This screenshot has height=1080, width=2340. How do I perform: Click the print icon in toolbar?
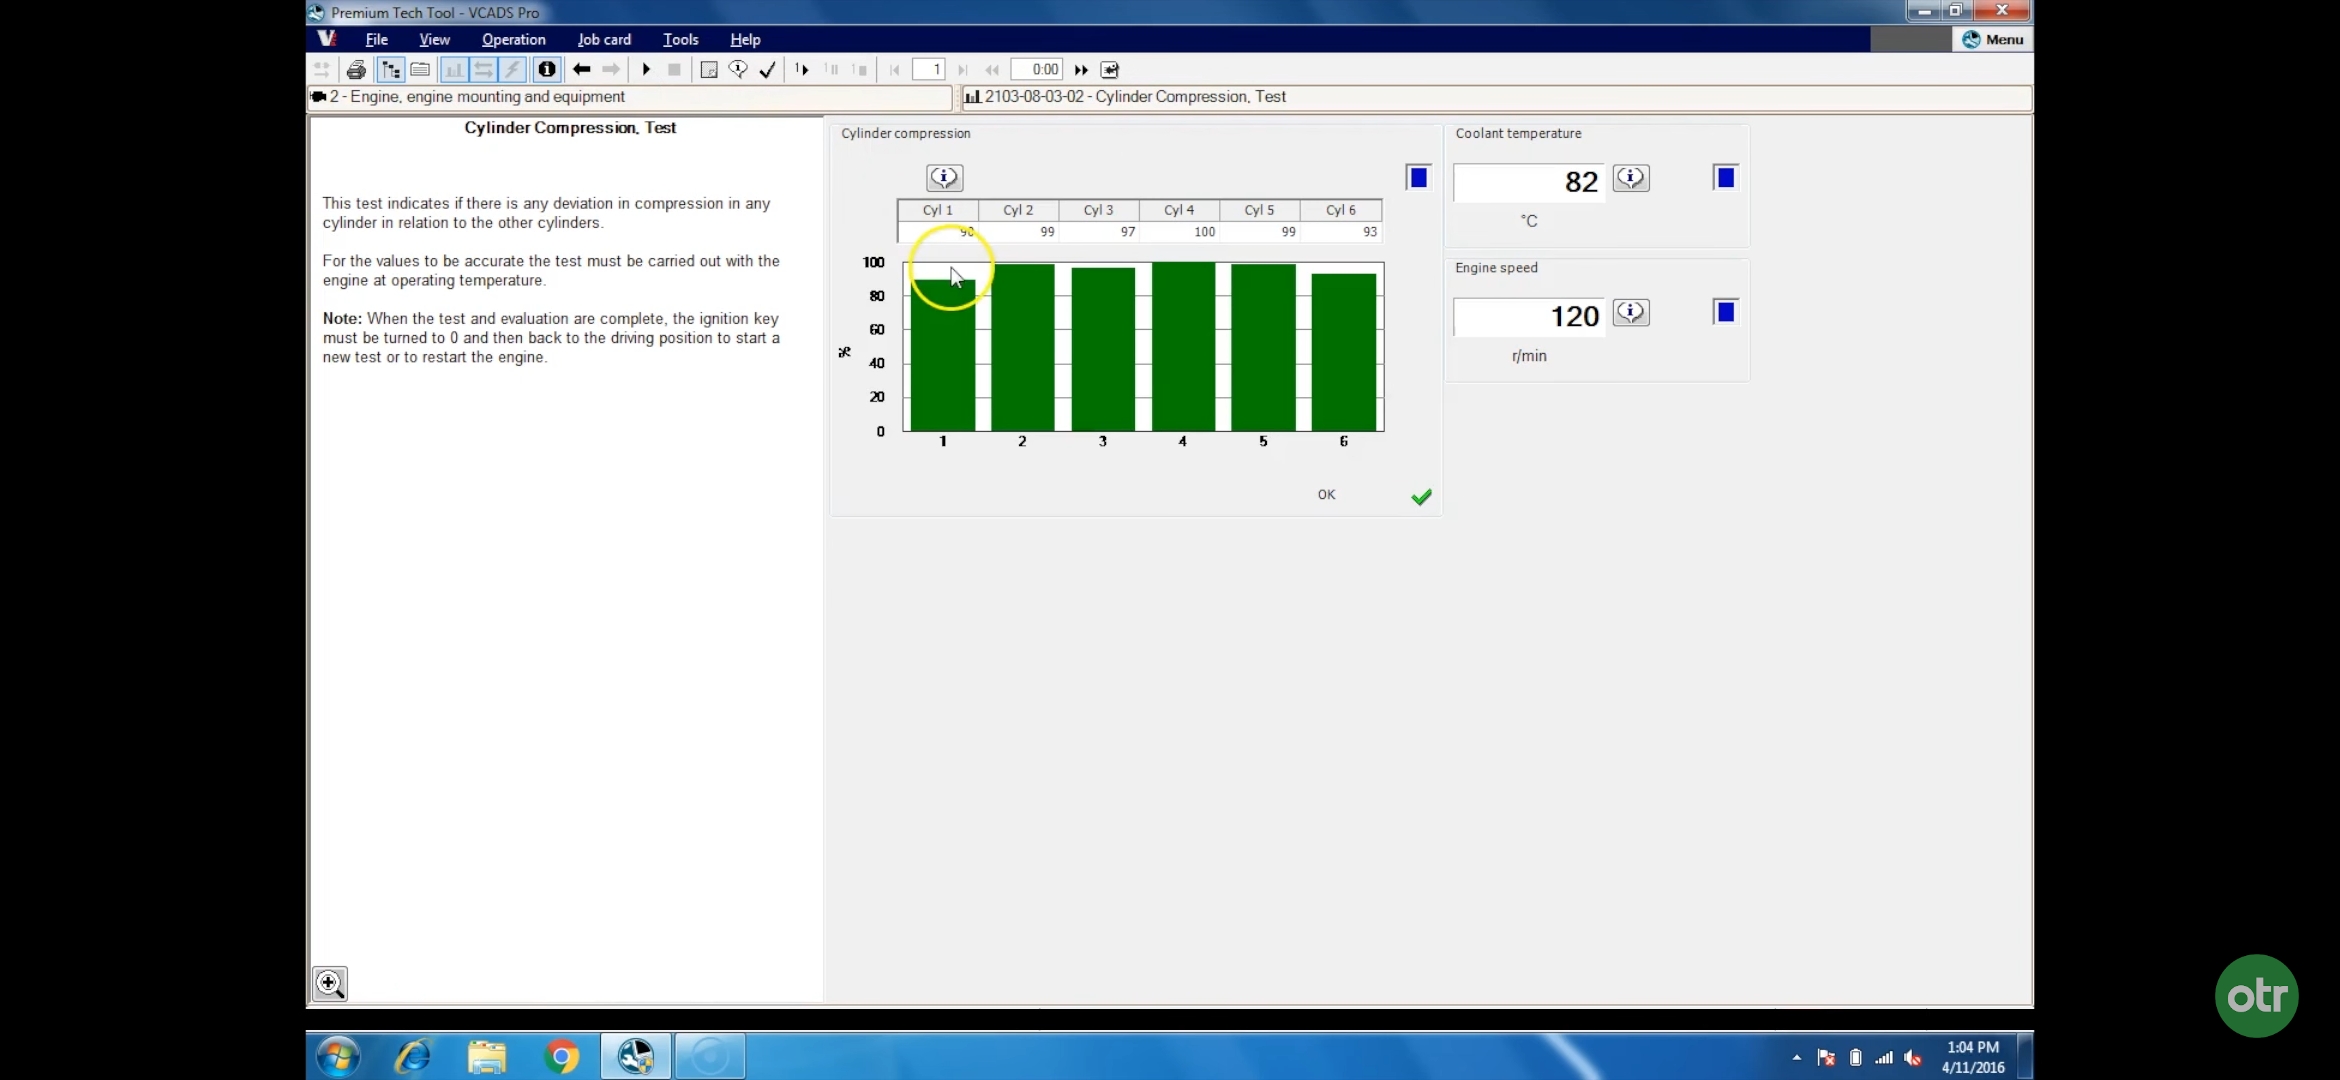coord(356,70)
